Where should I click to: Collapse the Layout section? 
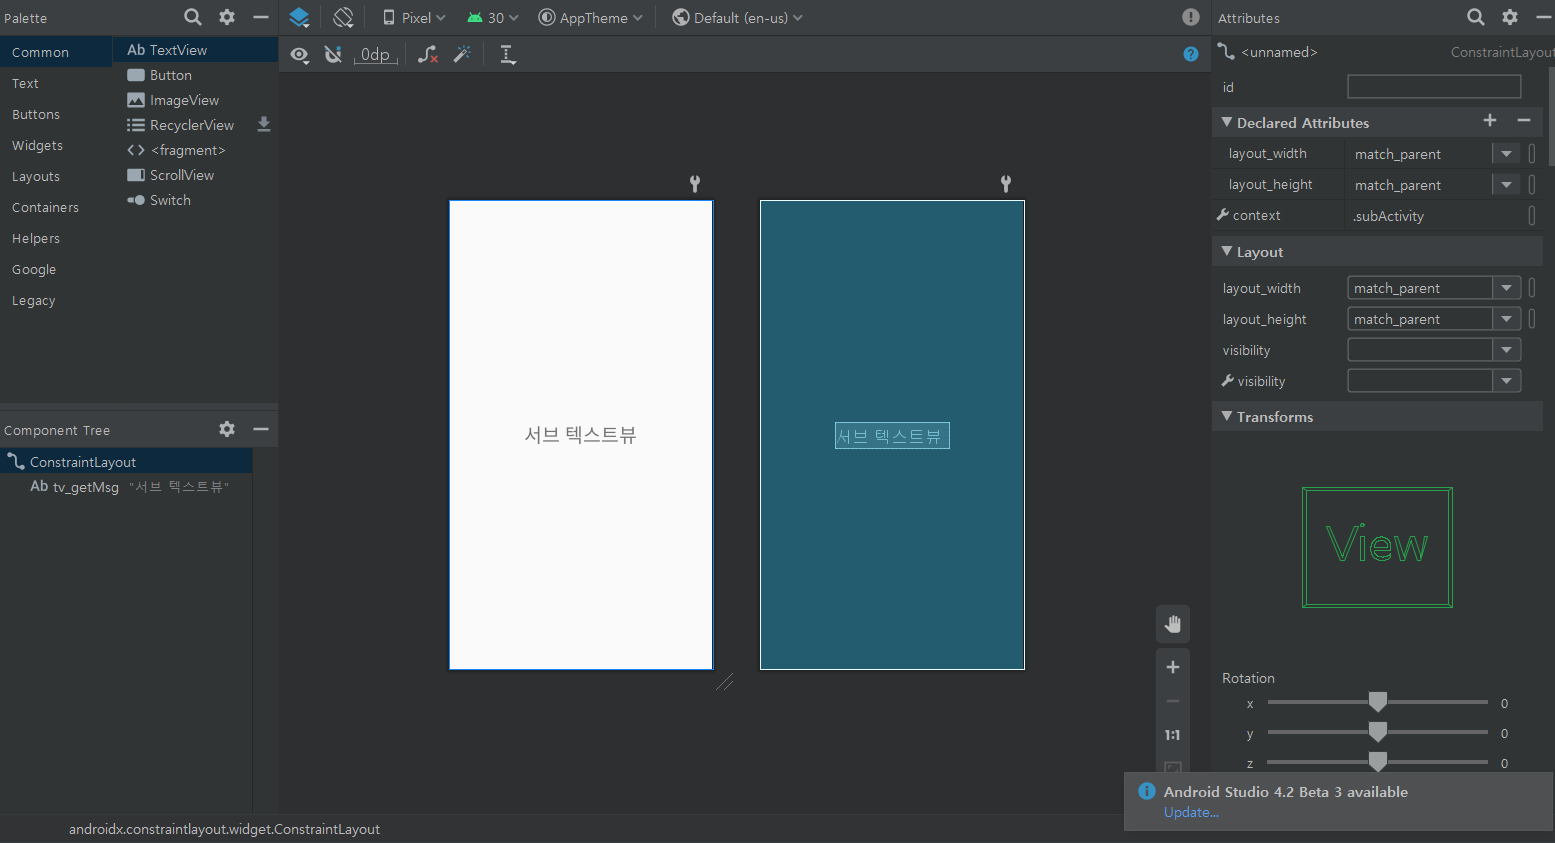[x=1227, y=251]
